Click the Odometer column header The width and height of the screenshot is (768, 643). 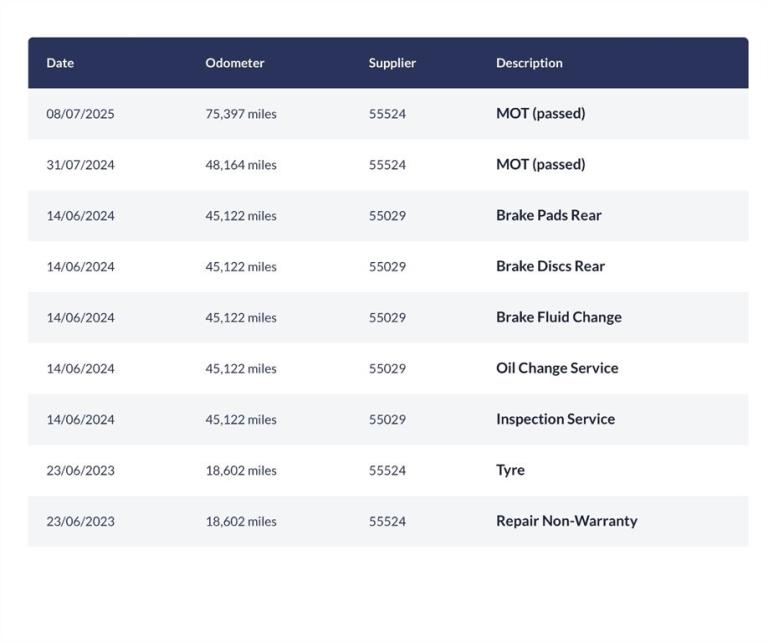235,63
